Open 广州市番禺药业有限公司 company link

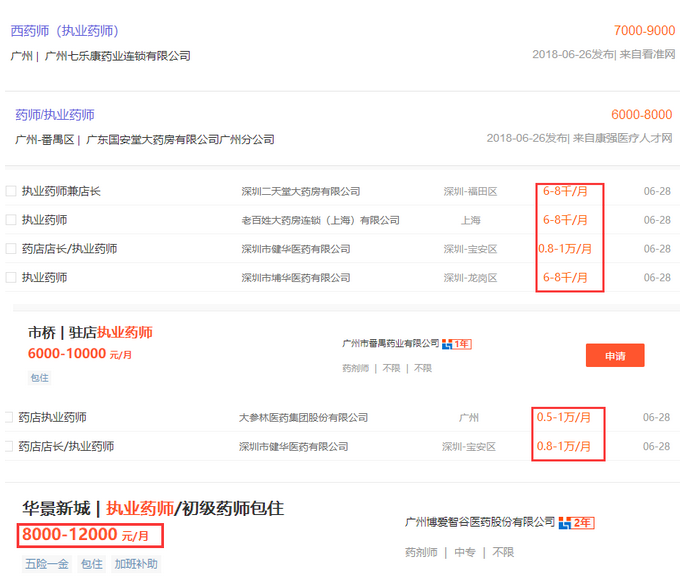click(x=391, y=344)
